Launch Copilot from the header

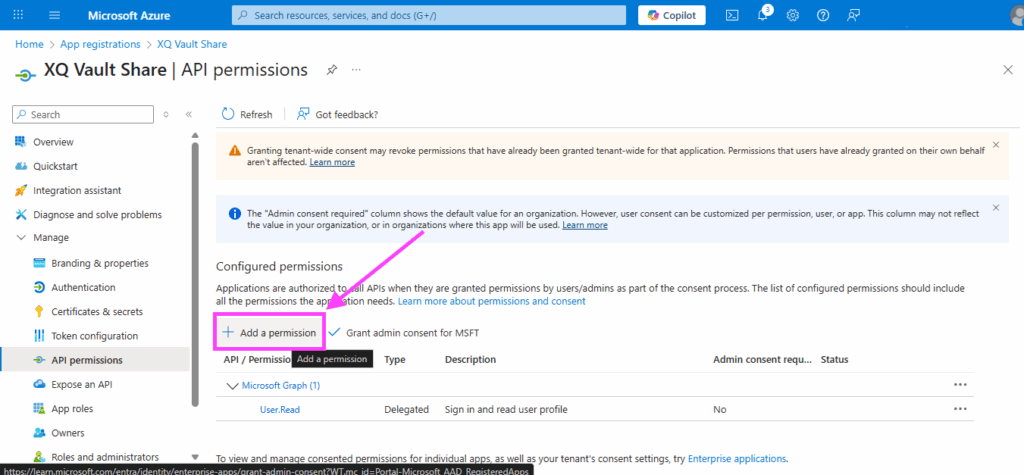pyautogui.click(x=672, y=15)
